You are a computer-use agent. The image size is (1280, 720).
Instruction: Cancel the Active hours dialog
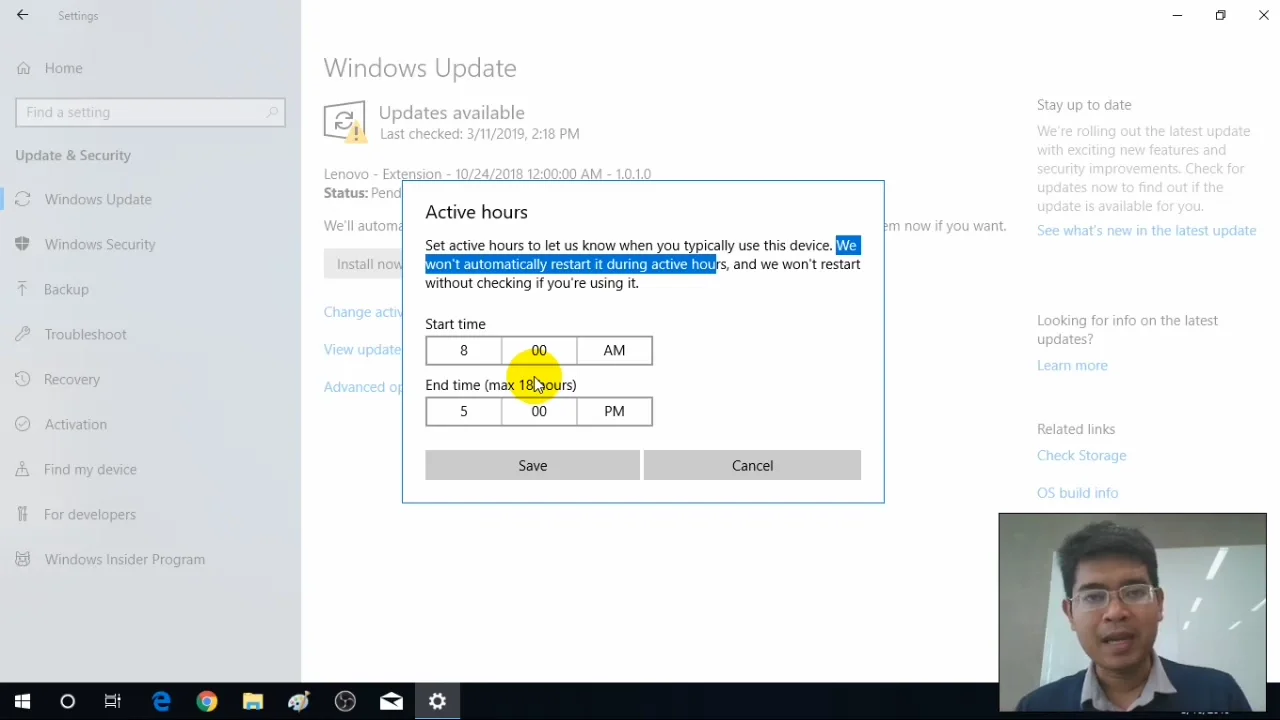(x=752, y=465)
